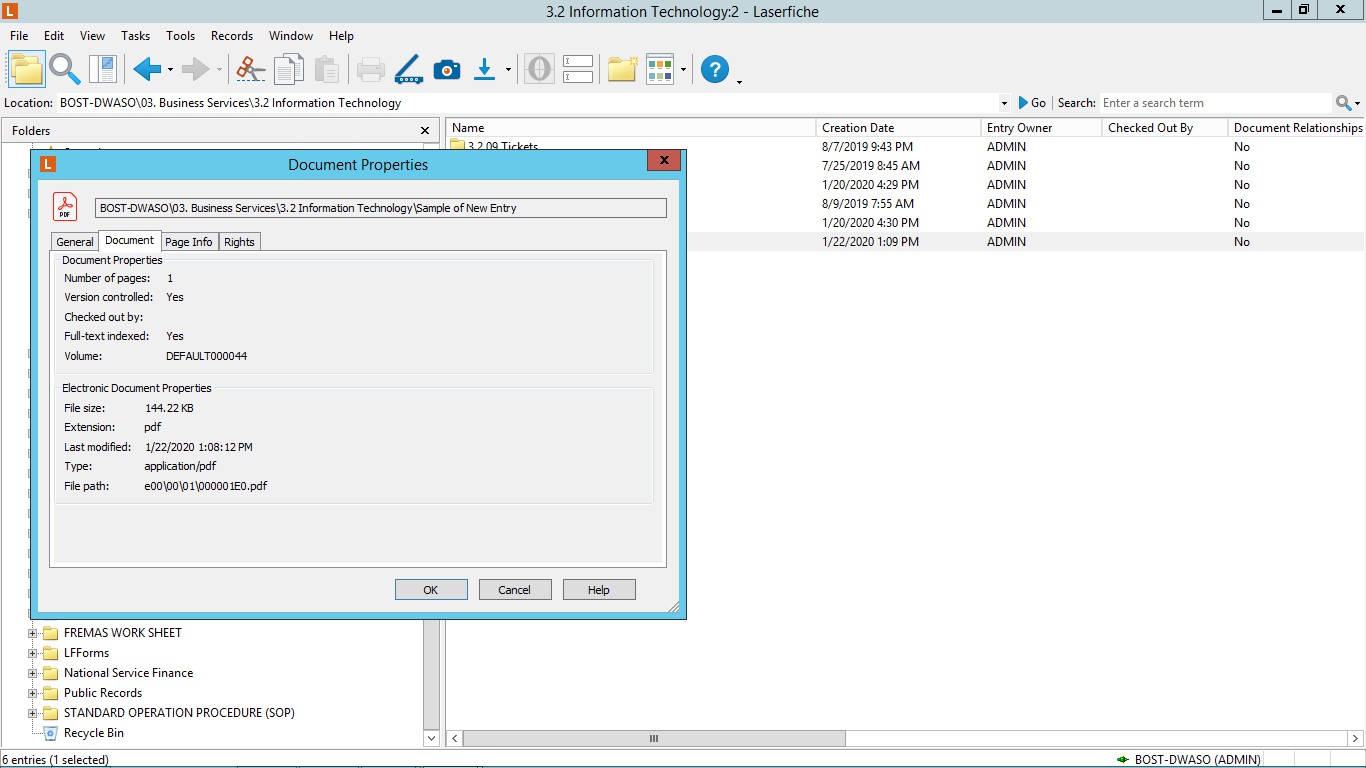Expand the Public Records folder node
This screenshot has width=1366, height=768.
(x=33, y=693)
